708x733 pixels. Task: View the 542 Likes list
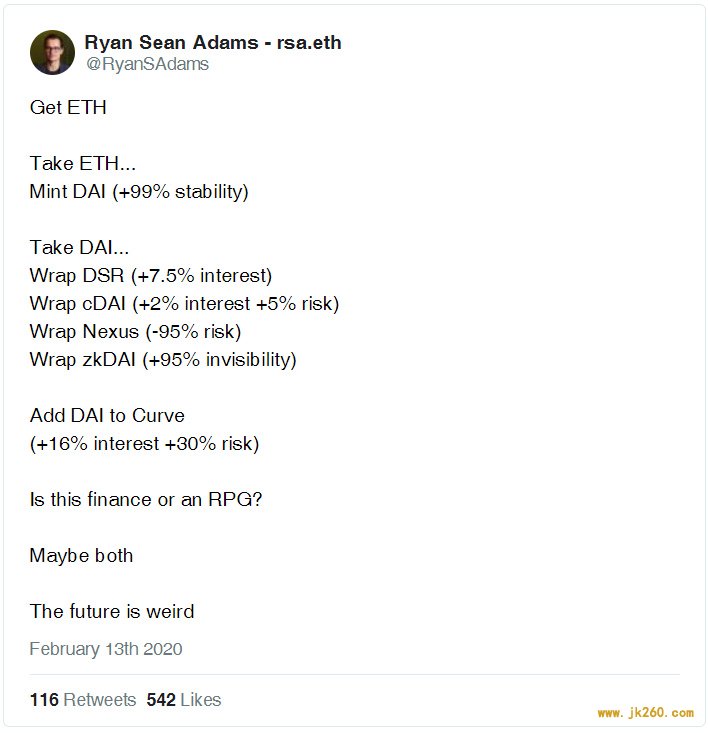pyautogui.click(x=184, y=700)
